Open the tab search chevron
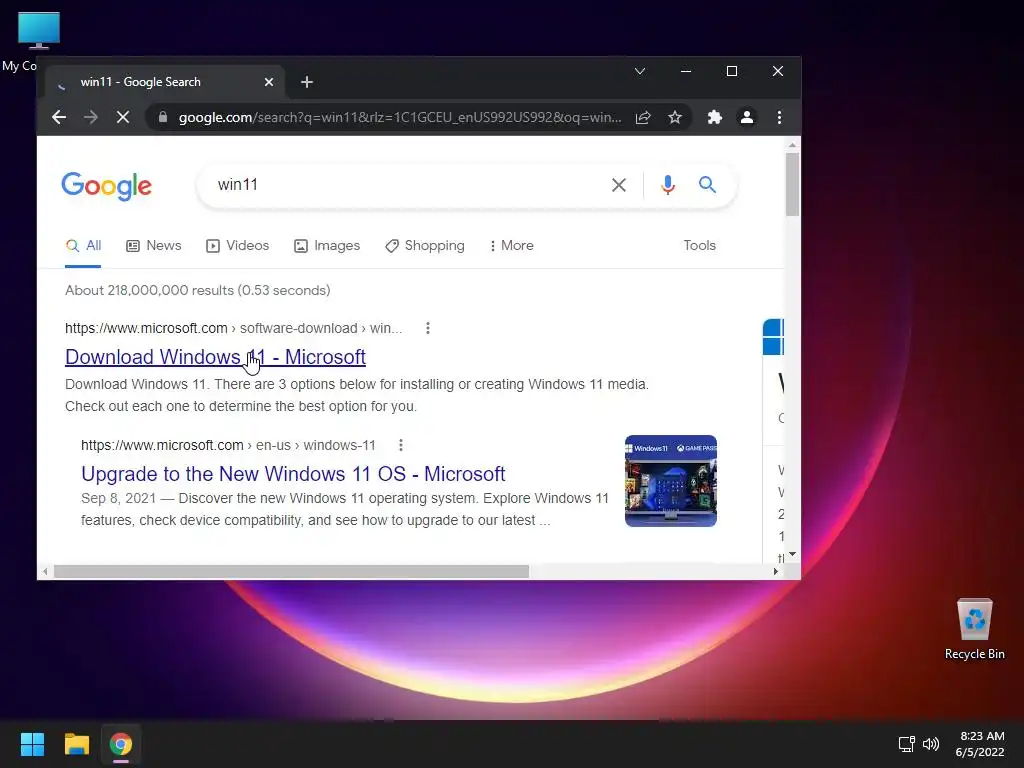This screenshot has width=1024, height=768. coord(640,71)
